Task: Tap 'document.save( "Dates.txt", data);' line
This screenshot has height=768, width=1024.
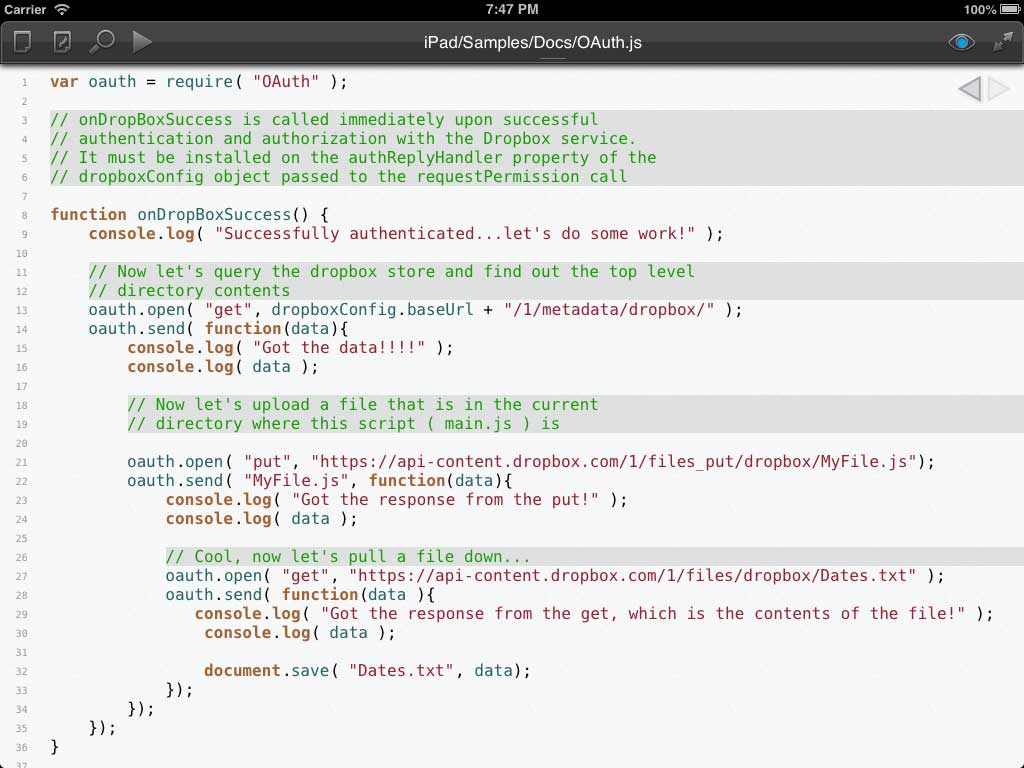Action: (367, 671)
